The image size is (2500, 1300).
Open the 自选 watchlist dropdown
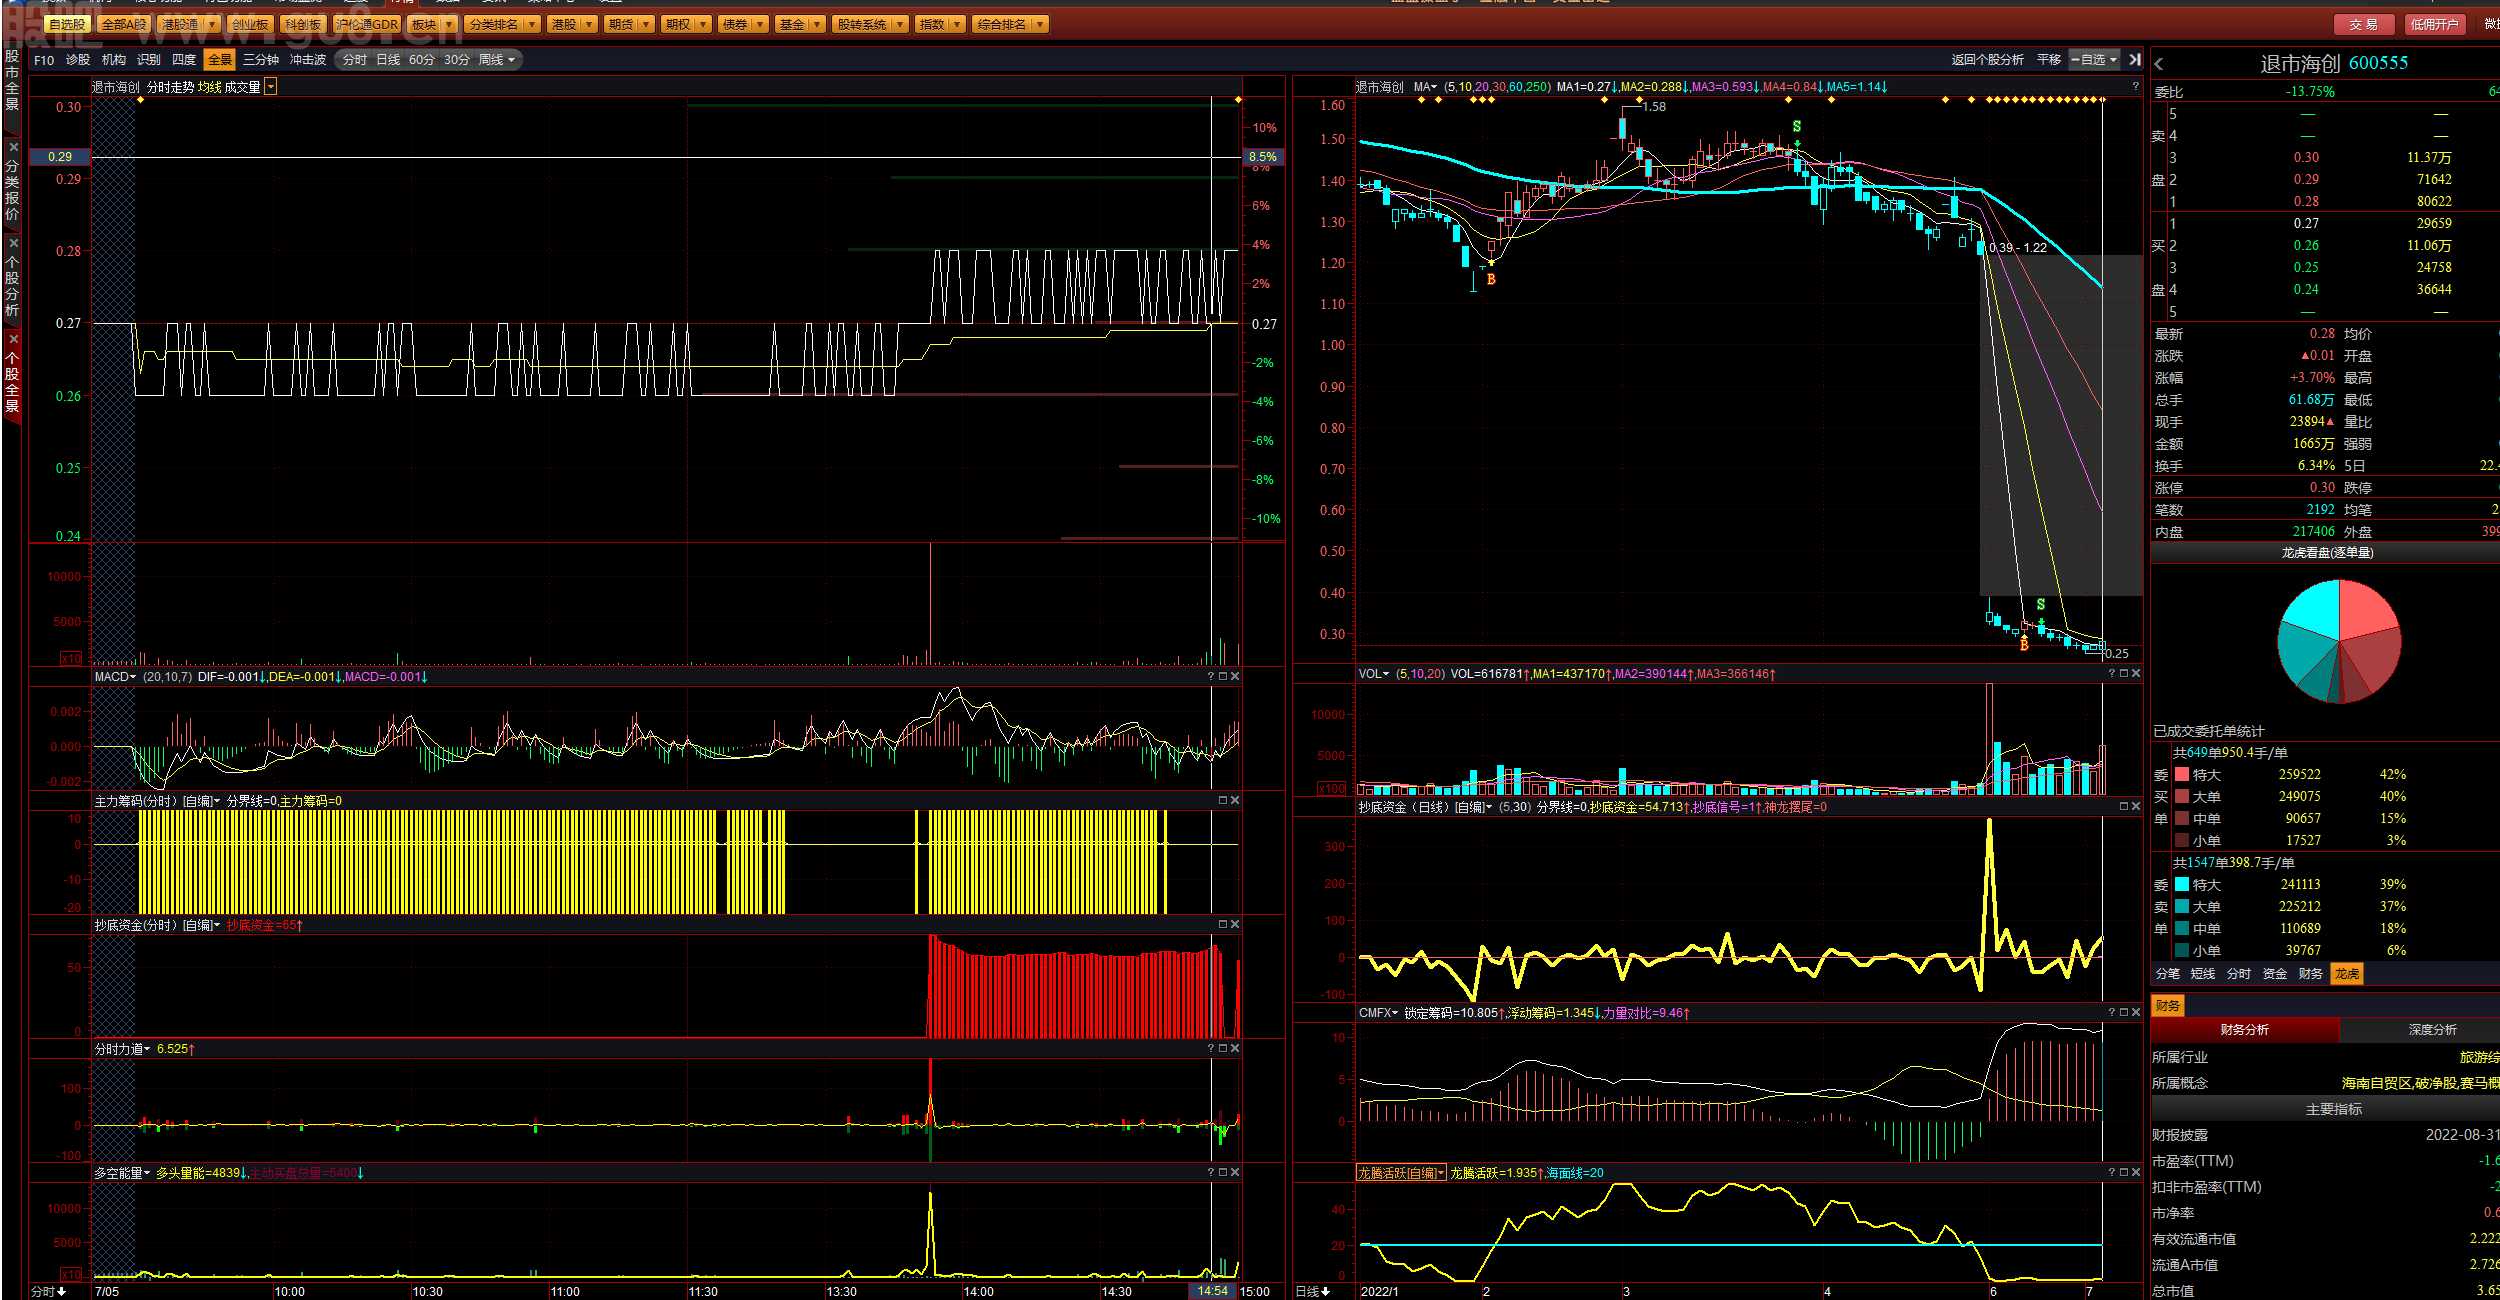click(2095, 60)
